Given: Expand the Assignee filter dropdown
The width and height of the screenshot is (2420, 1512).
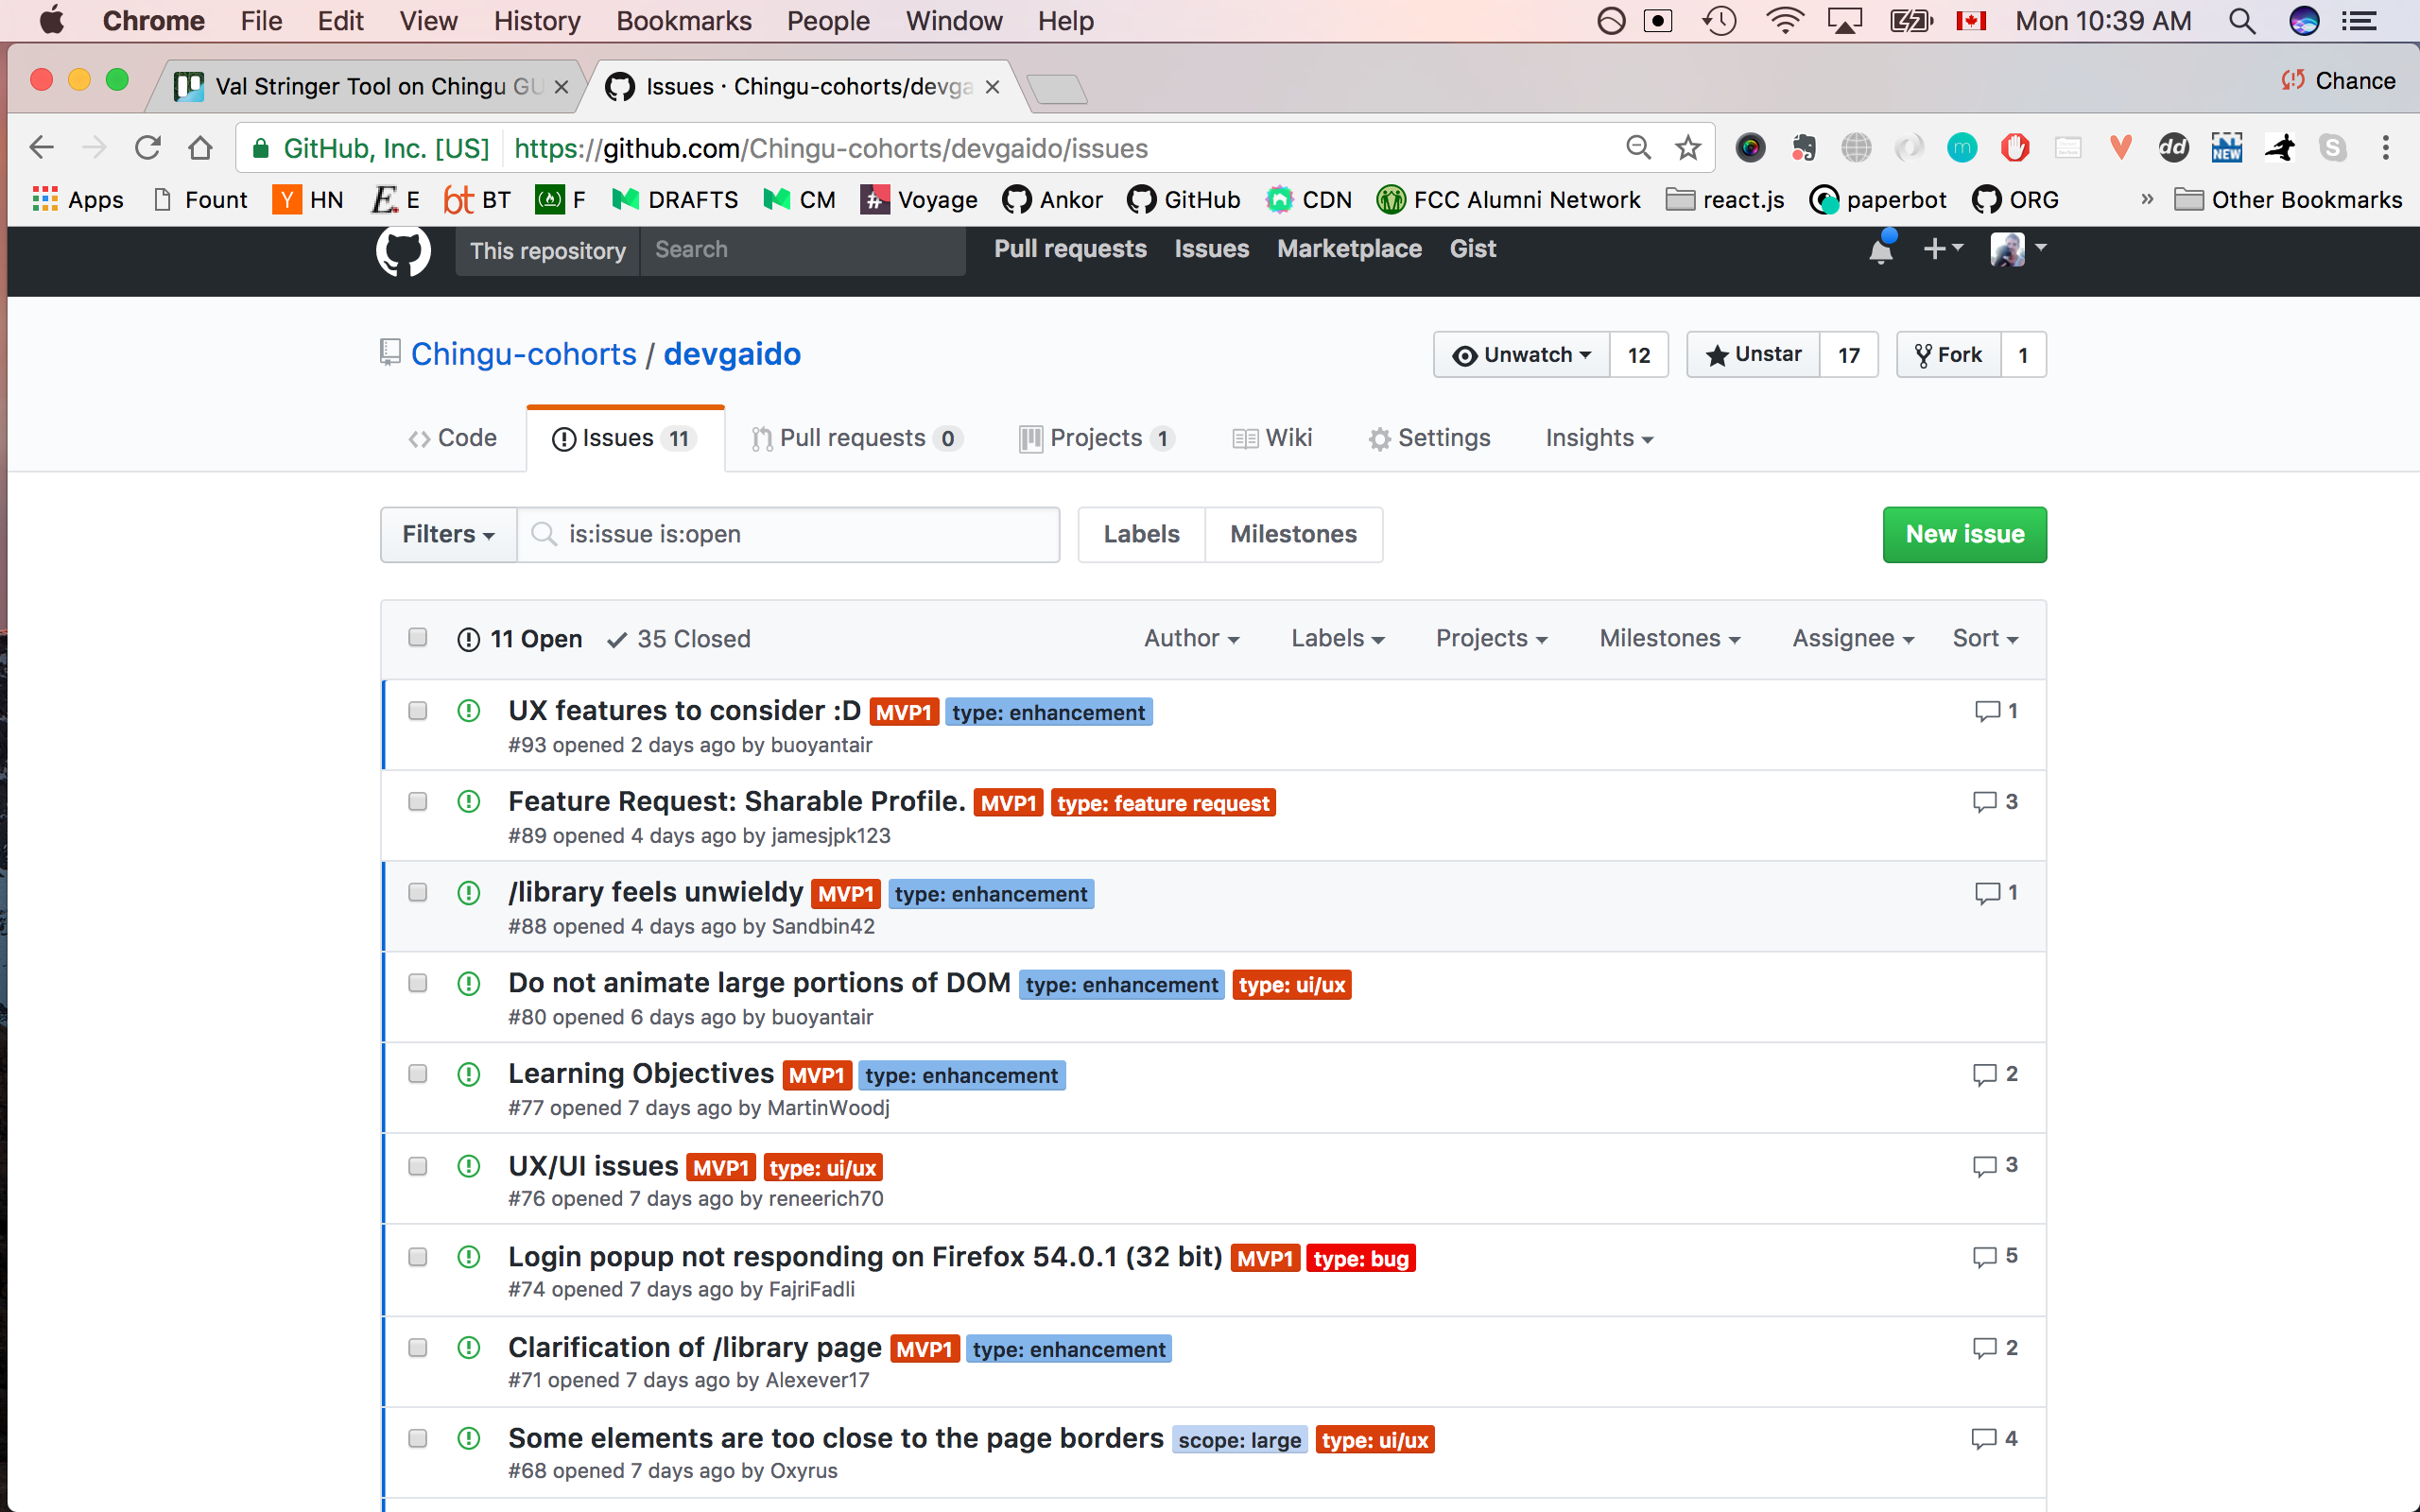Looking at the screenshot, I should [1852, 638].
